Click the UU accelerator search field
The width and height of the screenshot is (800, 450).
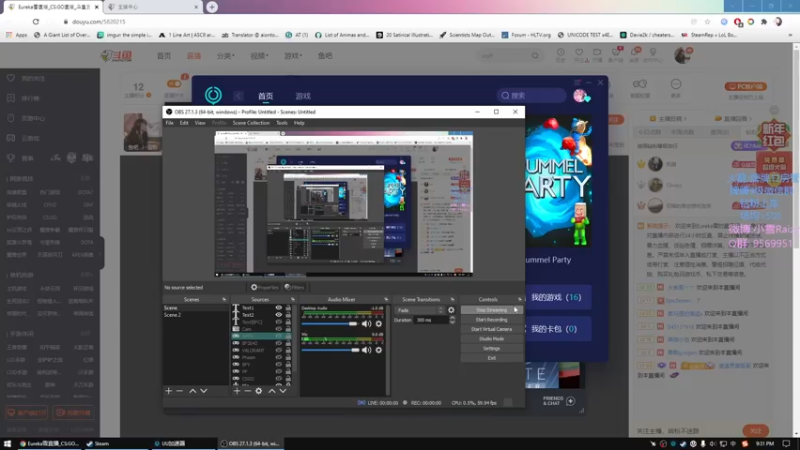tap(531, 95)
